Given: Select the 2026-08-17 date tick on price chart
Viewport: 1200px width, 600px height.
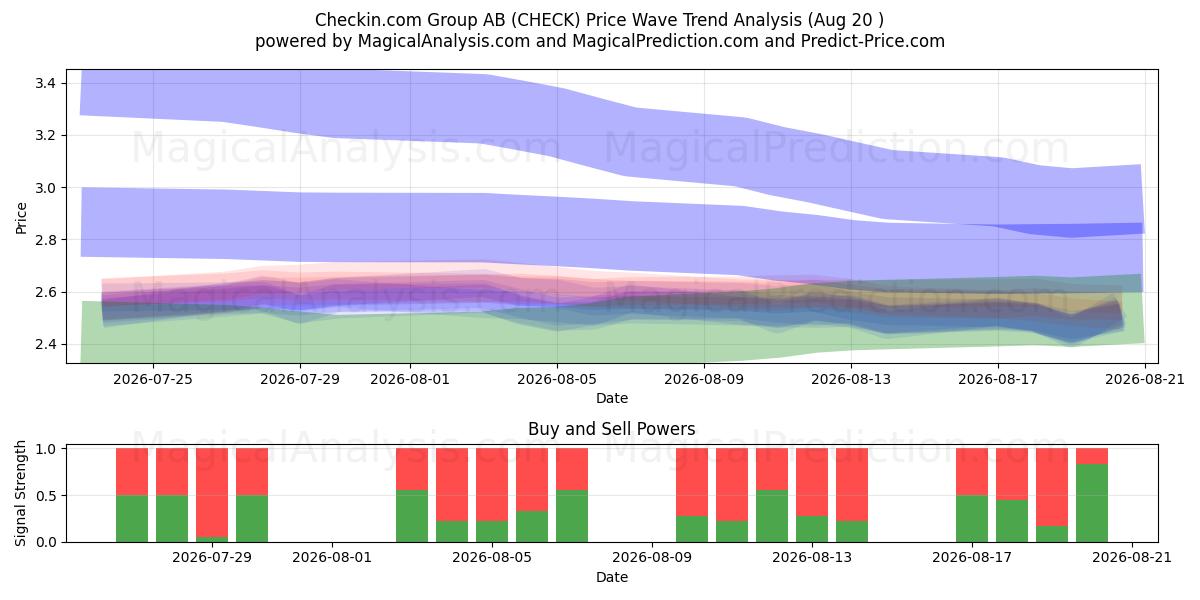Looking at the screenshot, I should click(x=998, y=379).
